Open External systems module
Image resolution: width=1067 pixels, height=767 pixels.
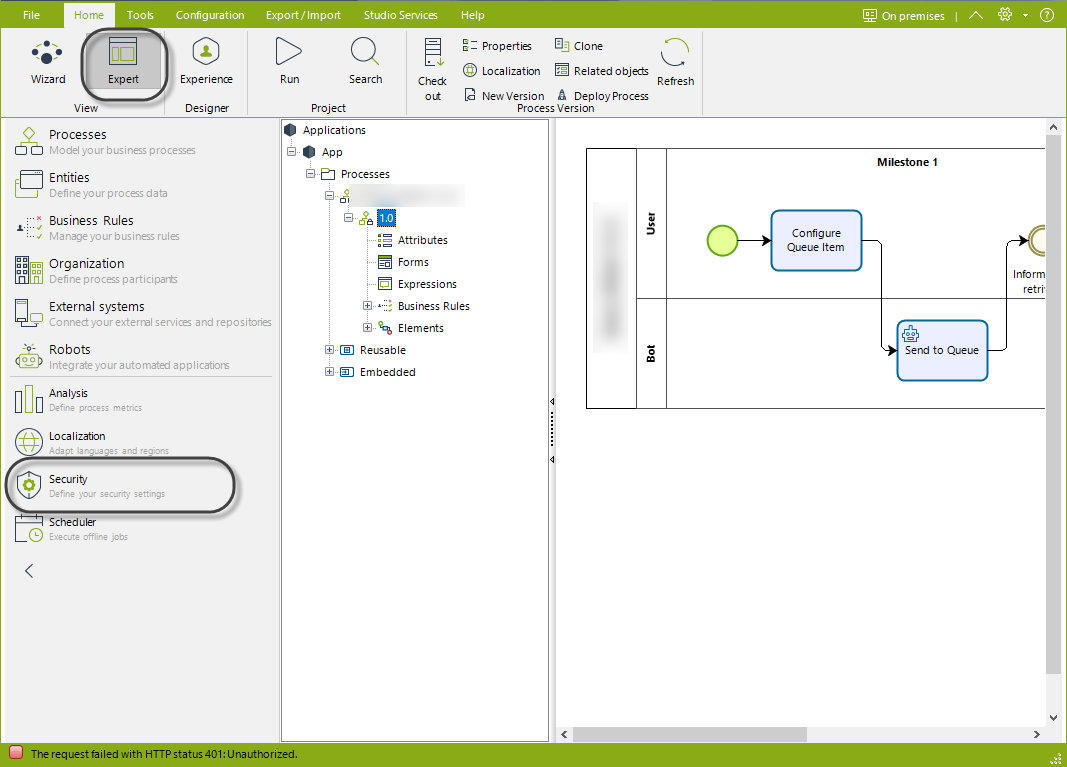tap(143, 313)
